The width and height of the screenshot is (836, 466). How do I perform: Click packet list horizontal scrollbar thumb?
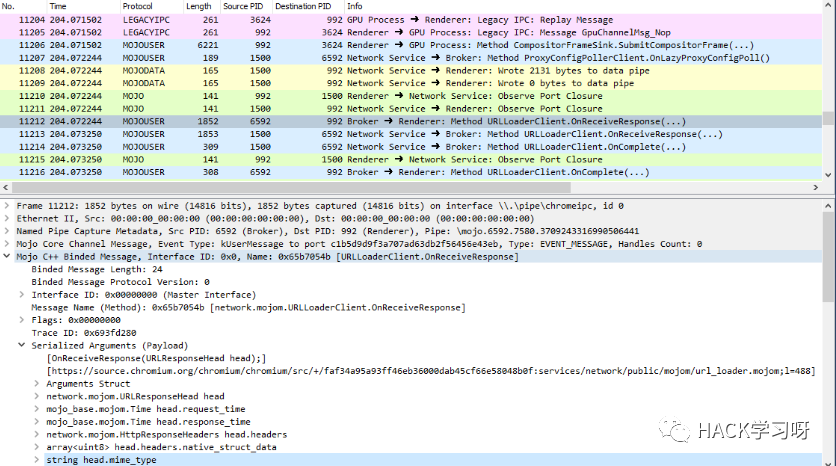pos(291,188)
